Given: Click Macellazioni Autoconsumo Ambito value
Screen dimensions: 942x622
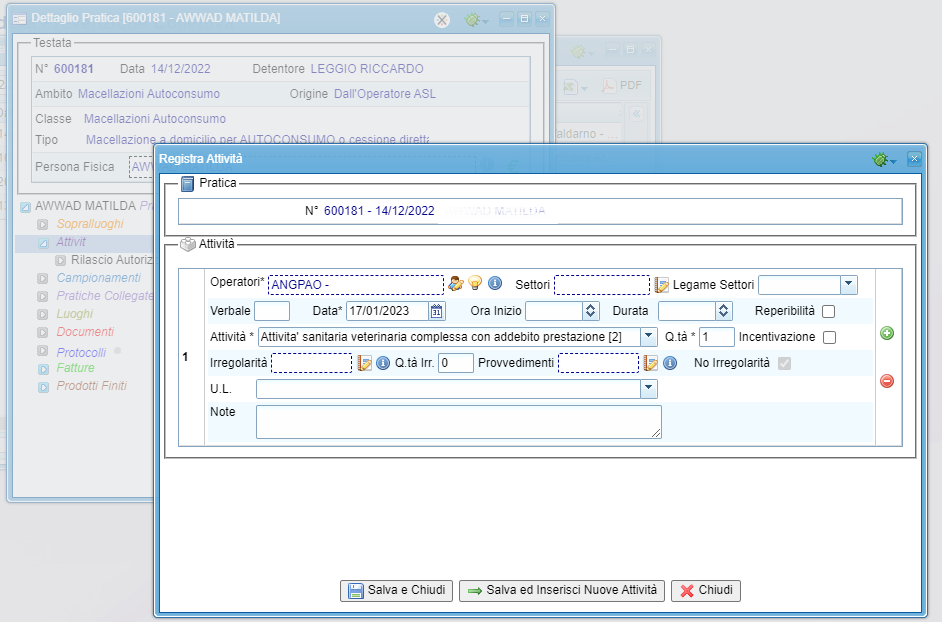Looking at the screenshot, I should point(149,94).
